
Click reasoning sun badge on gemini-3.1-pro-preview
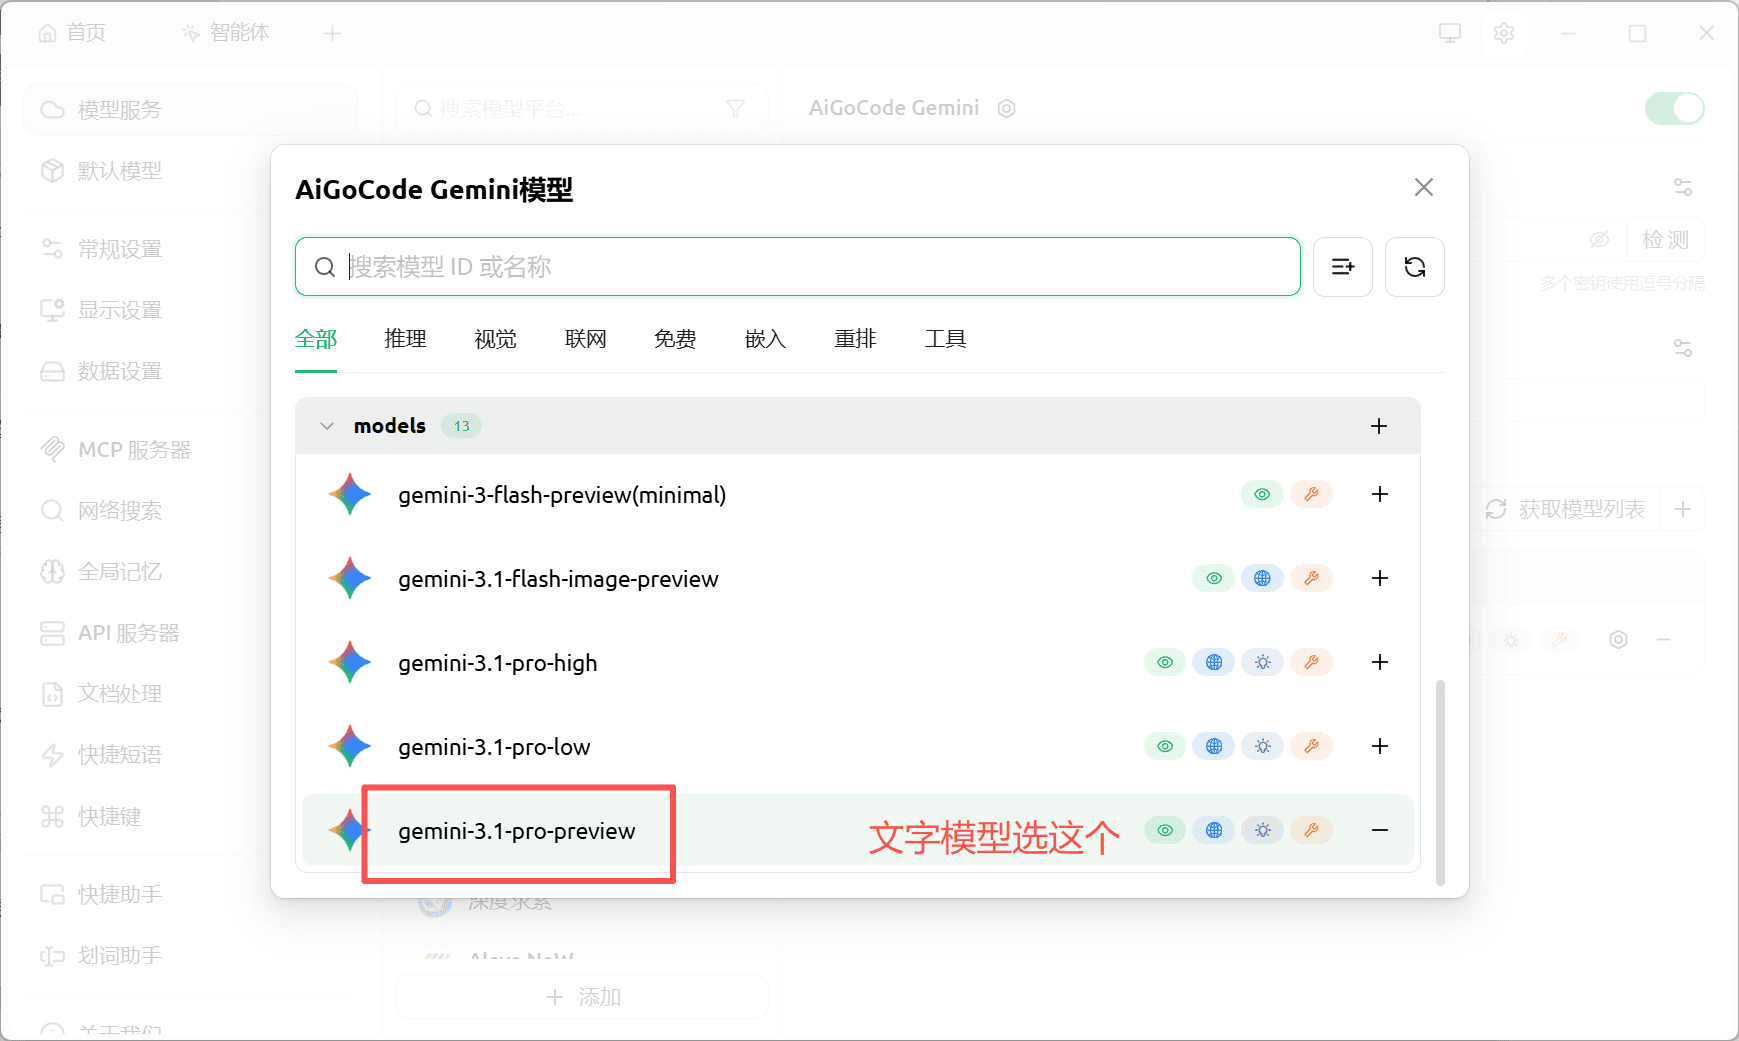(1263, 830)
